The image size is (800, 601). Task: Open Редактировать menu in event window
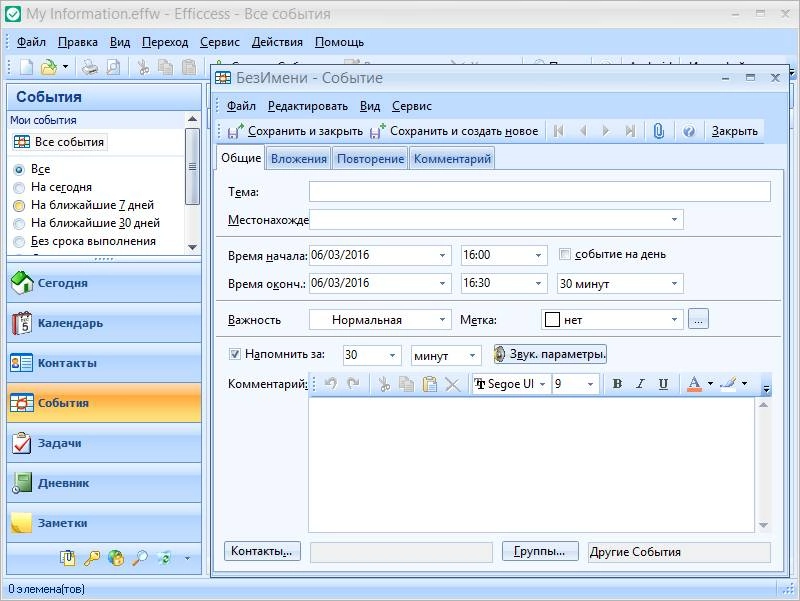coord(308,106)
